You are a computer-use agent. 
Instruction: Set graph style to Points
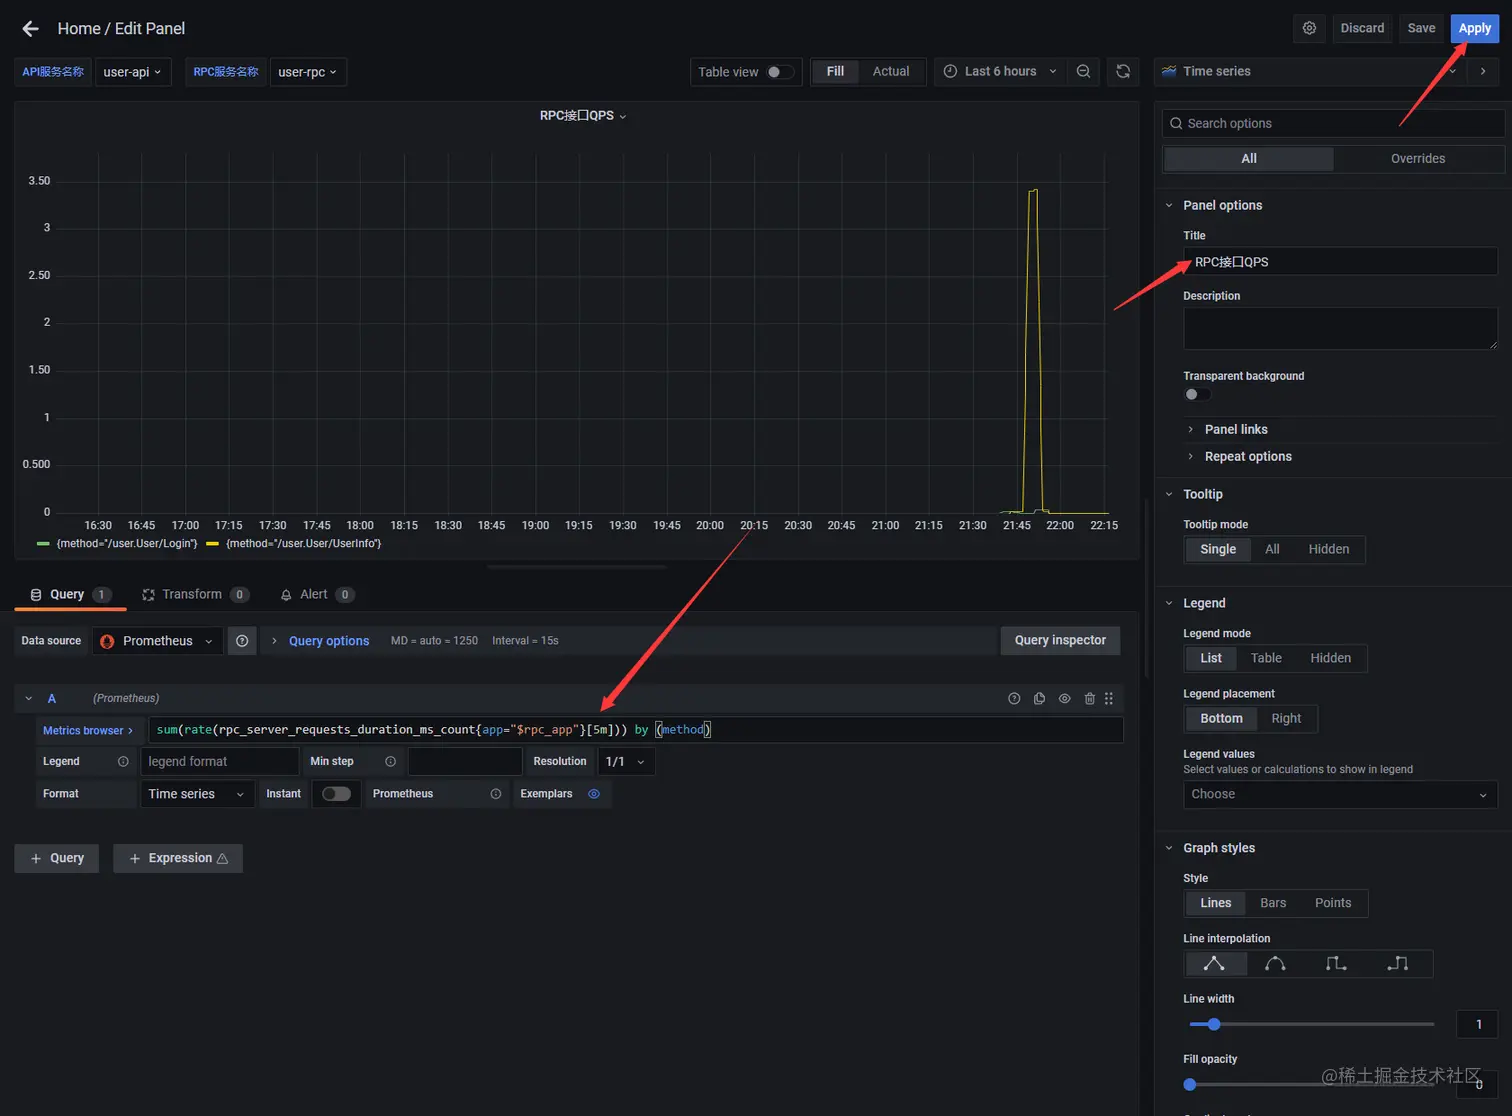point(1333,903)
